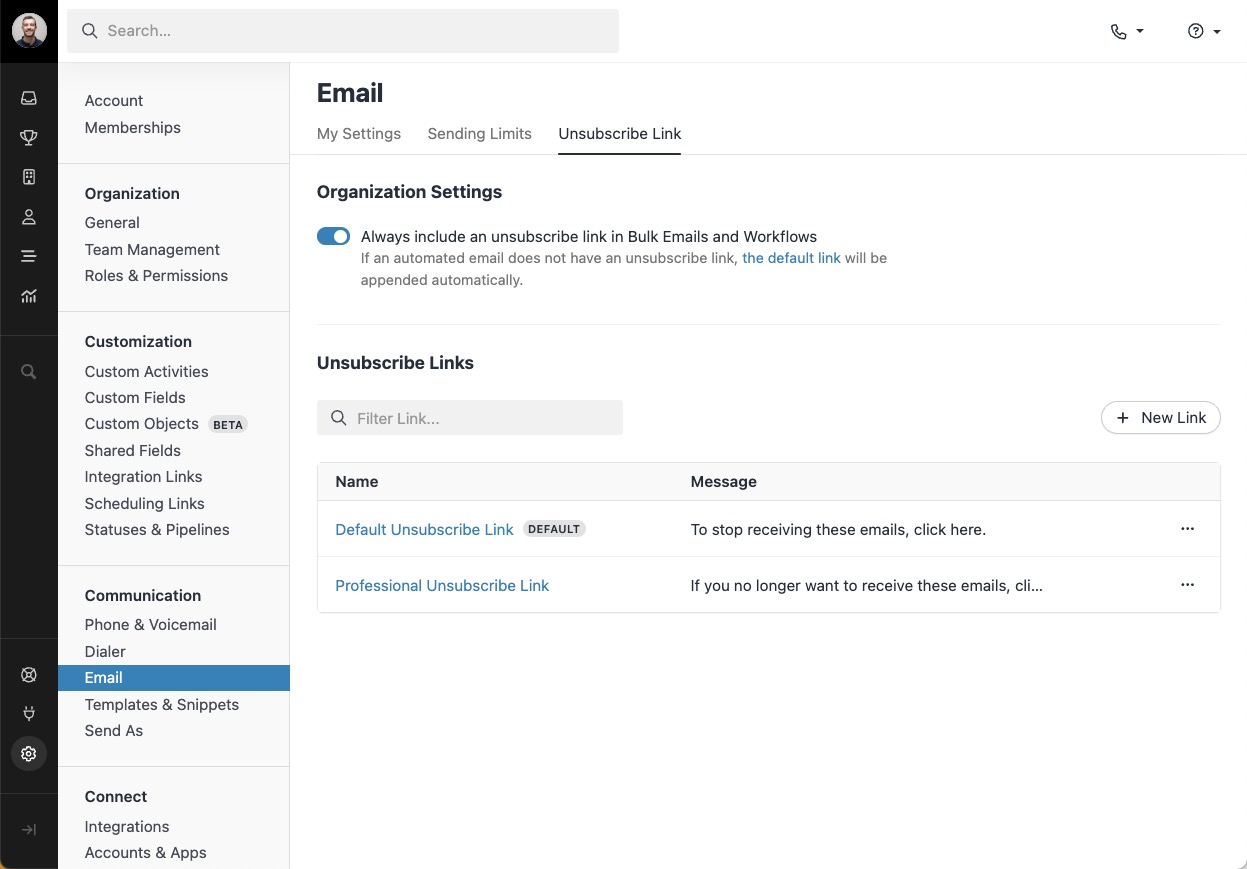Screen dimensions: 1247x869
Task: Switch to the Sending Limits tab
Action: click(479, 134)
